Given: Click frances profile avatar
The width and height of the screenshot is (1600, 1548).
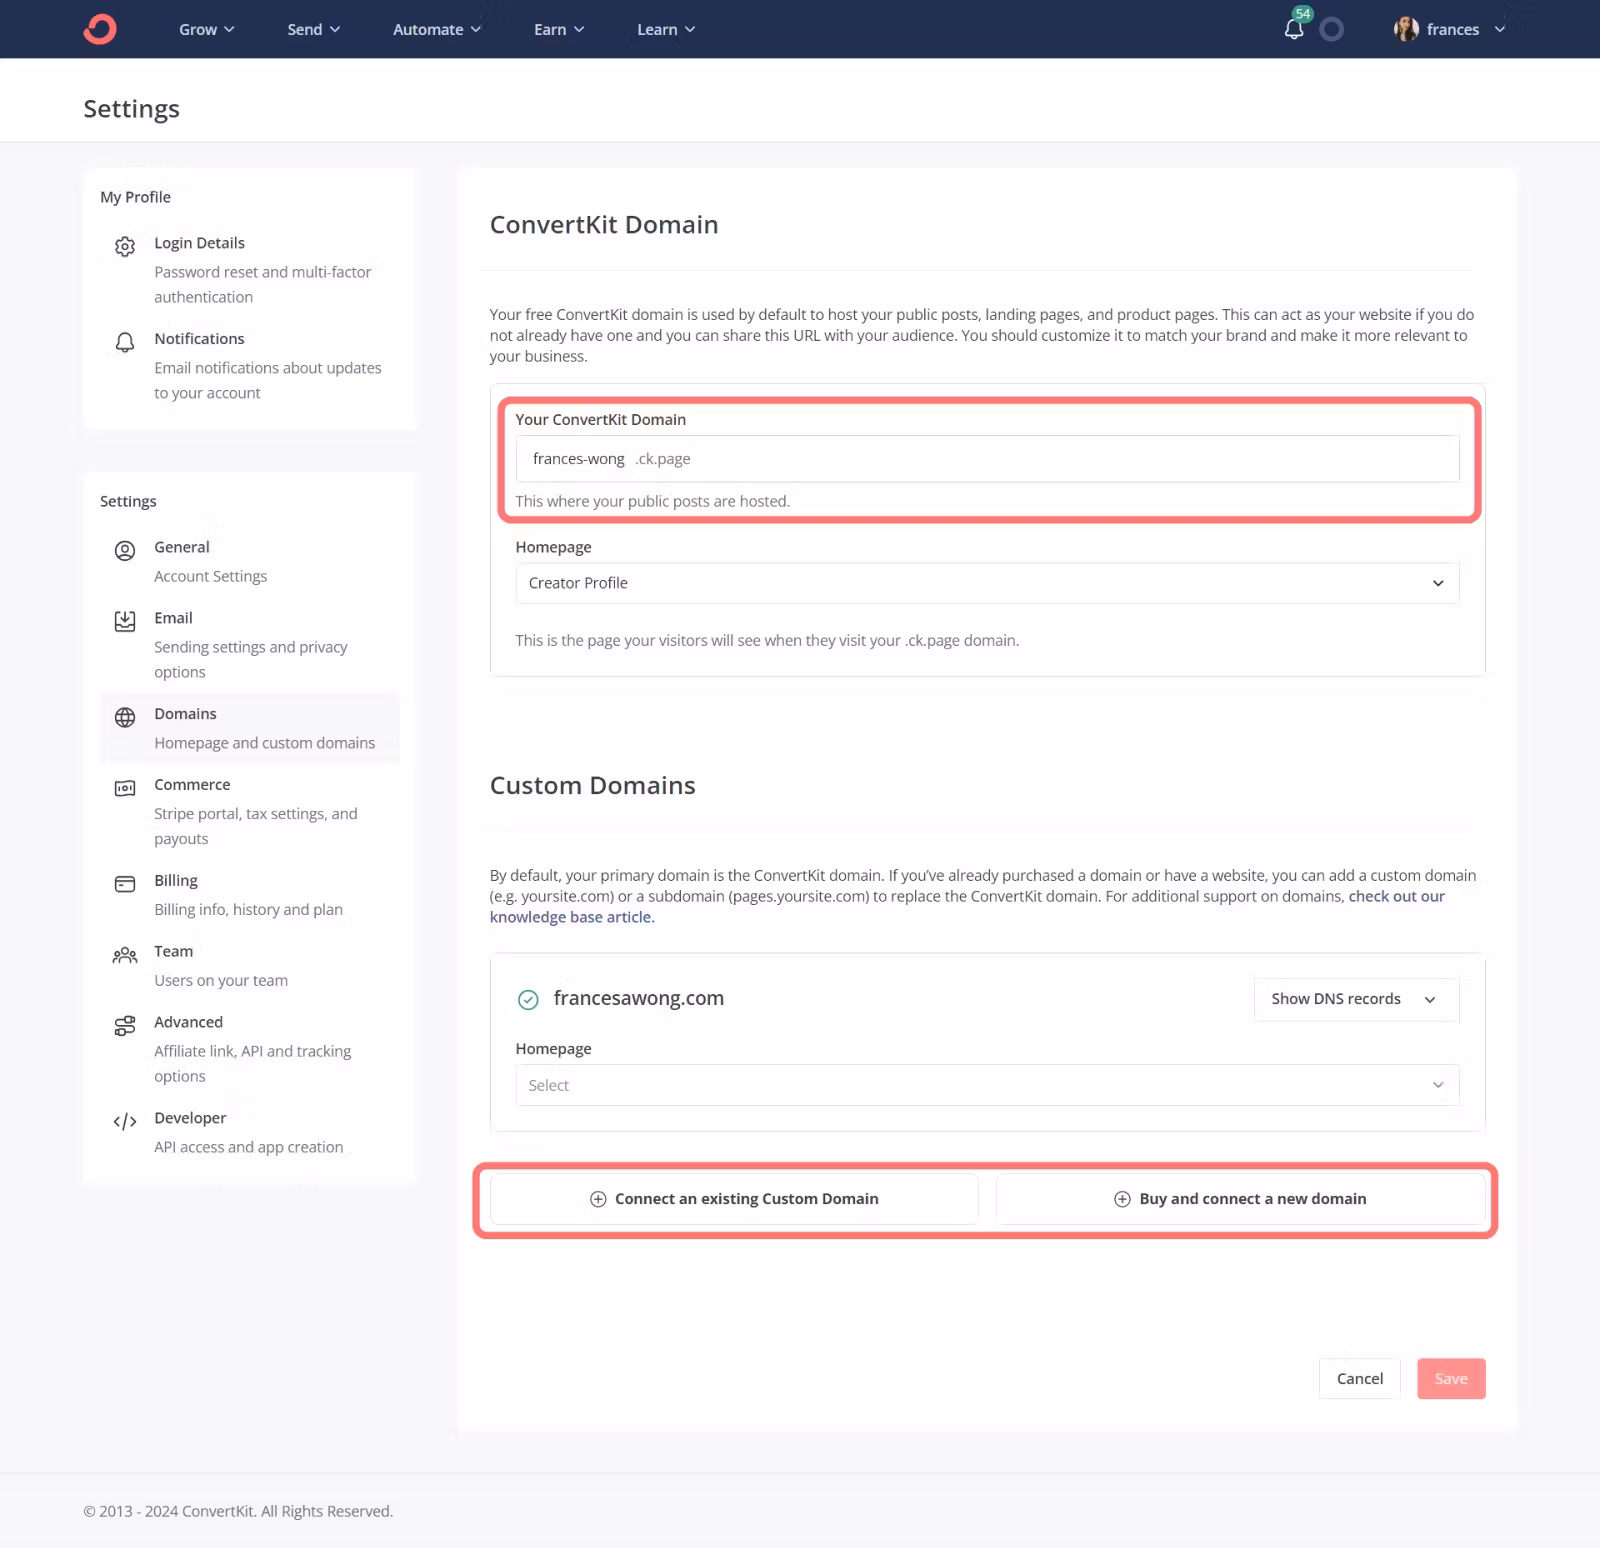Looking at the screenshot, I should point(1406,29).
